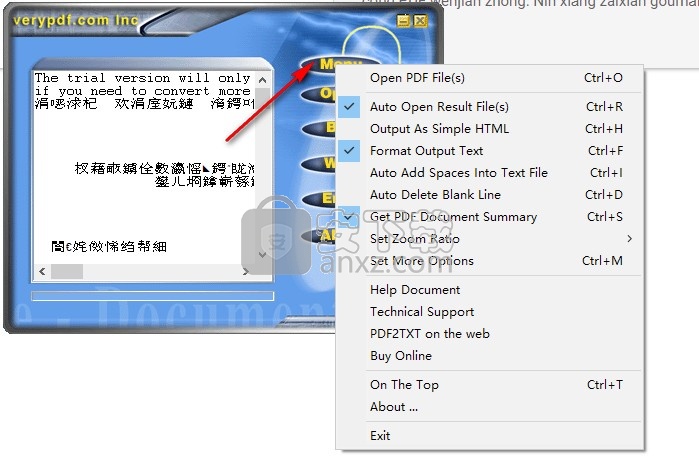The width and height of the screenshot is (699, 474).
Task: Close the verypdf window
Action: coord(420,21)
